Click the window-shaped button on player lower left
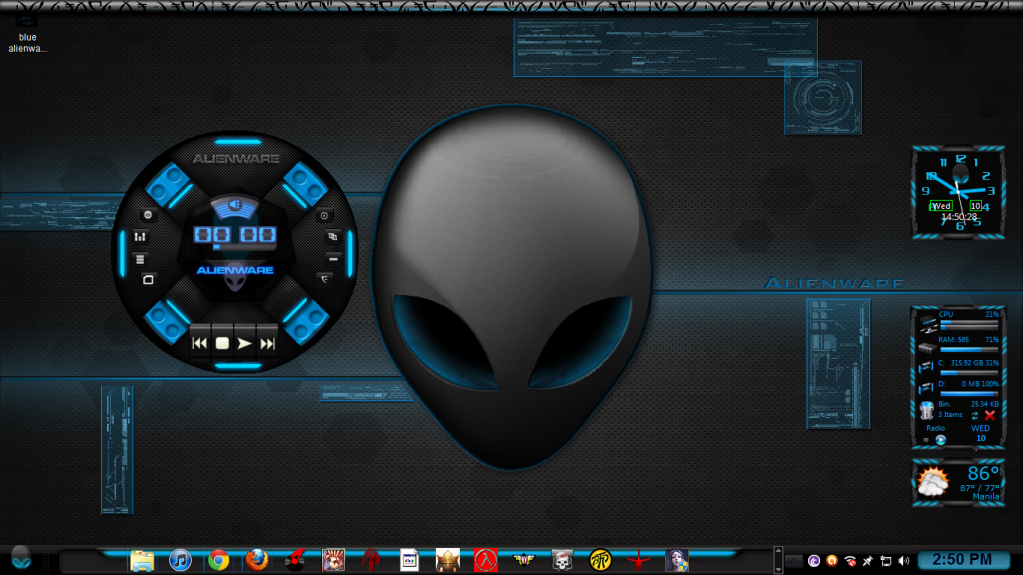This screenshot has width=1023, height=575. pyautogui.click(x=148, y=279)
